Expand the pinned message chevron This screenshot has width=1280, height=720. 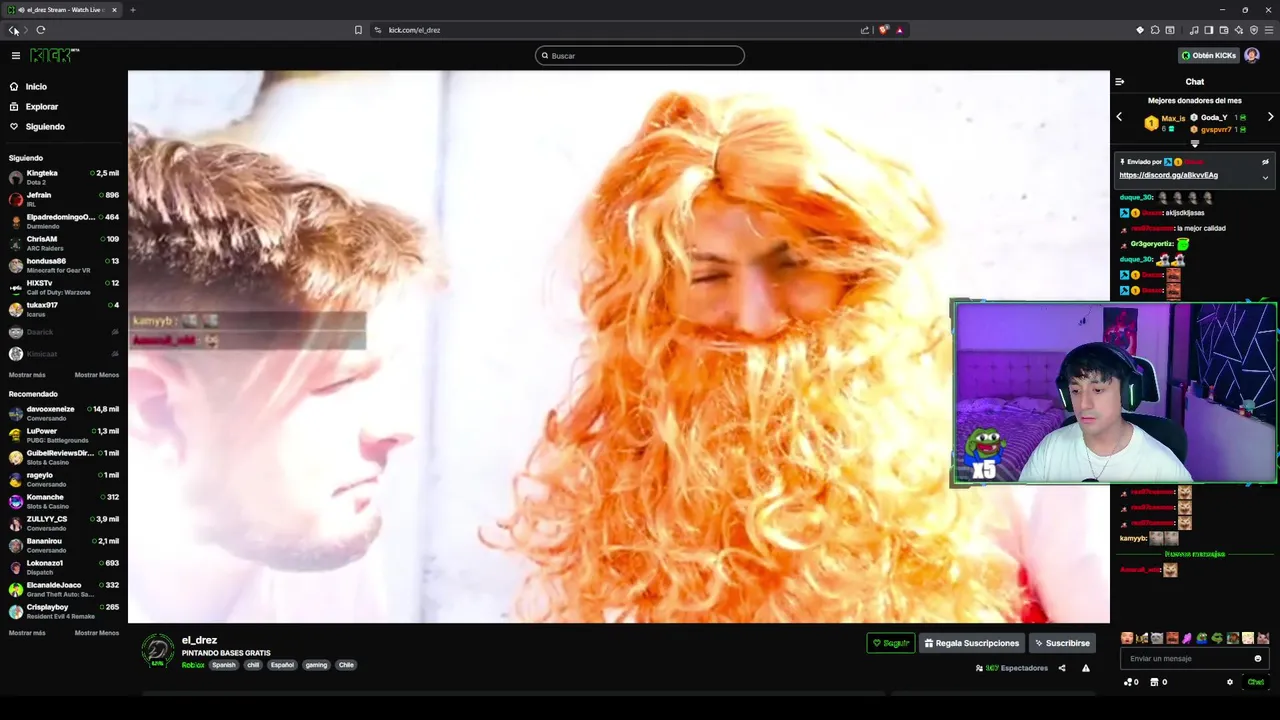point(1265,178)
